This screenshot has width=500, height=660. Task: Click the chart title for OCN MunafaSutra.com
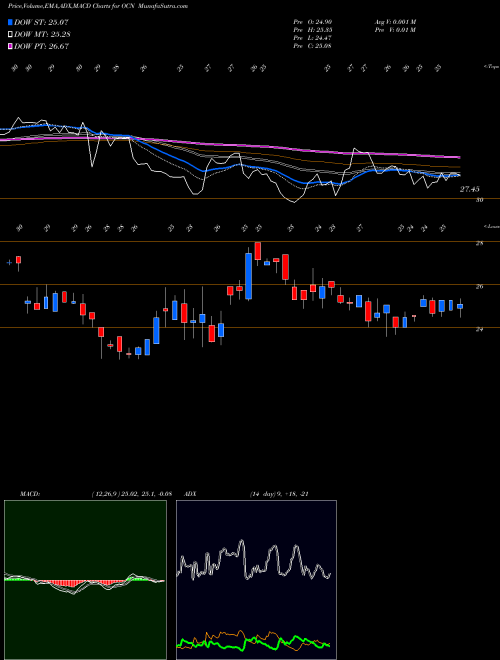98,6
